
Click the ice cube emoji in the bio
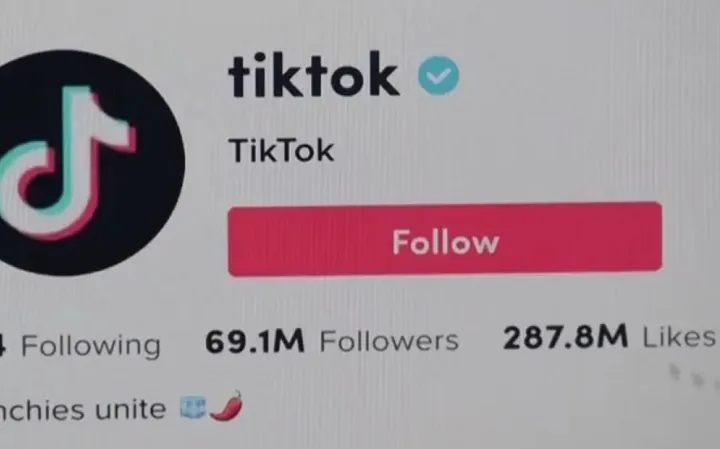click(x=193, y=408)
